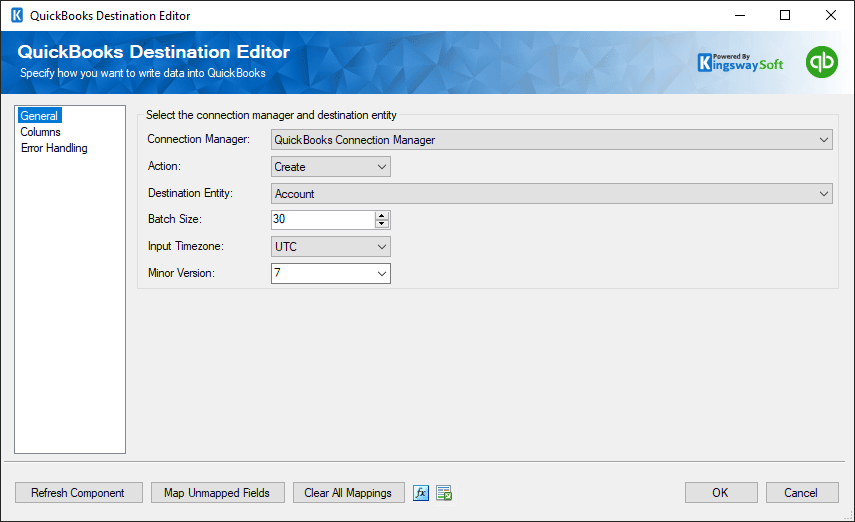The height and width of the screenshot is (522, 855).
Task: Click the Input Timezone label
Action: (x=185, y=246)
